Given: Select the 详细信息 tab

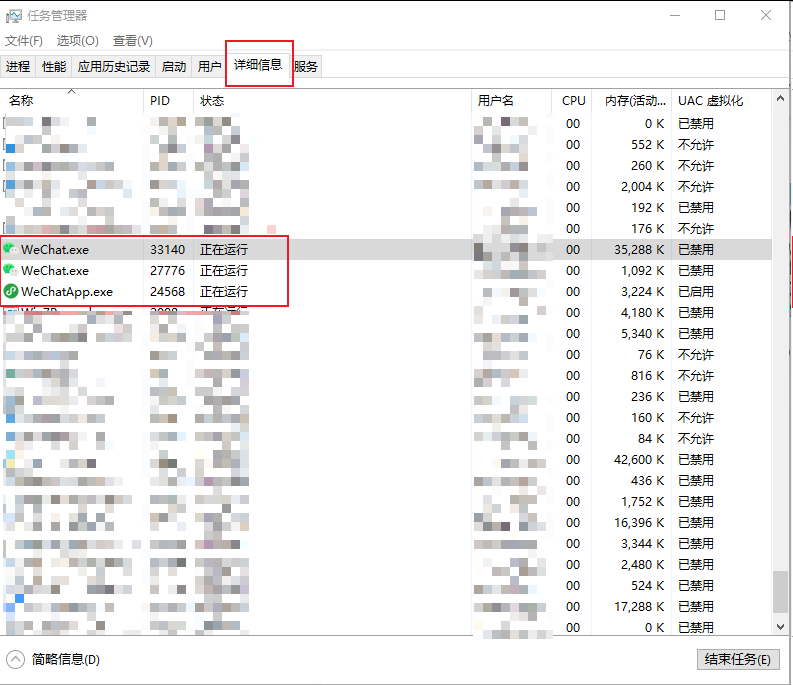Looking at the screenshot, I should pyautogui.click(x=258, y=64).
